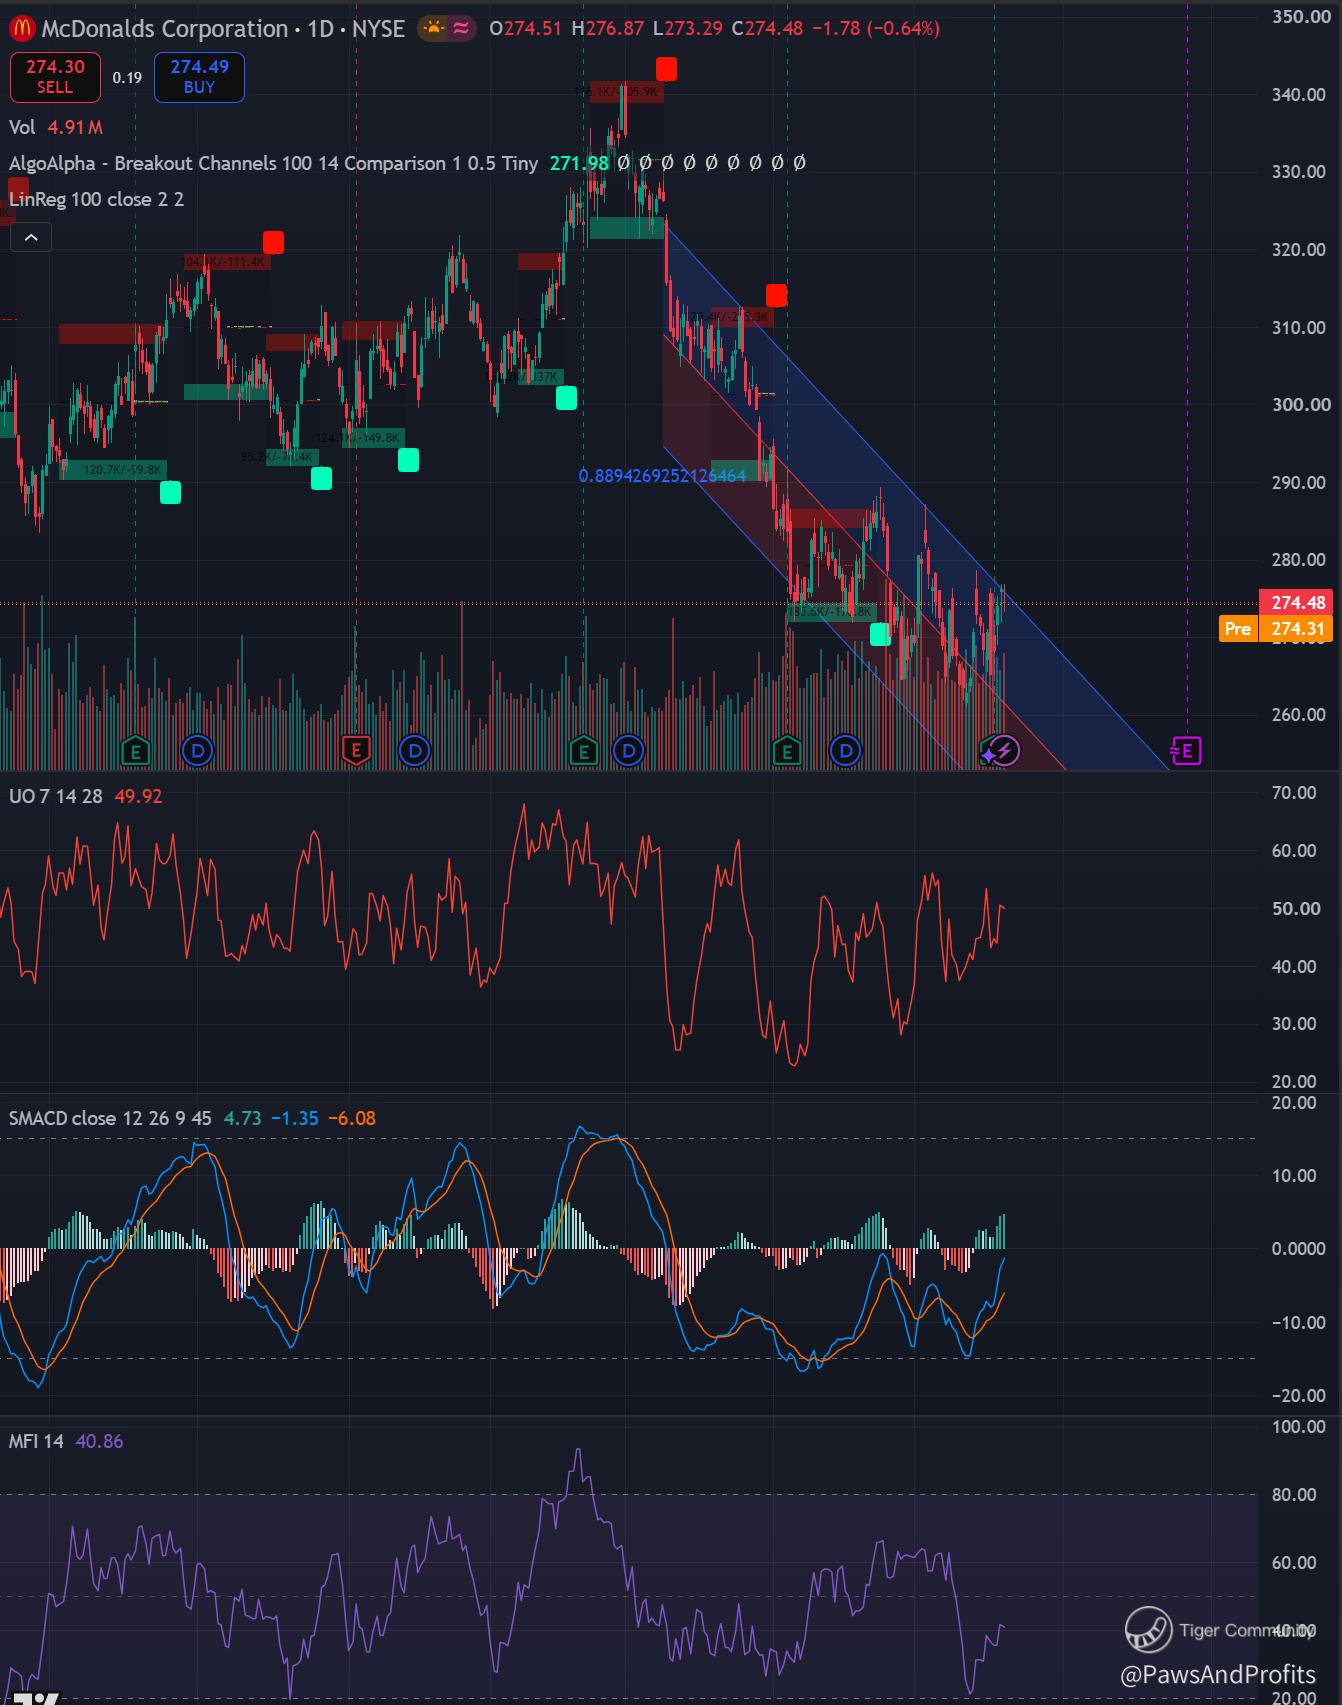The height and width of the screenshot is (1705, 1342).
Task: Click the UO value 49.92
Action: tap(139, 796)
